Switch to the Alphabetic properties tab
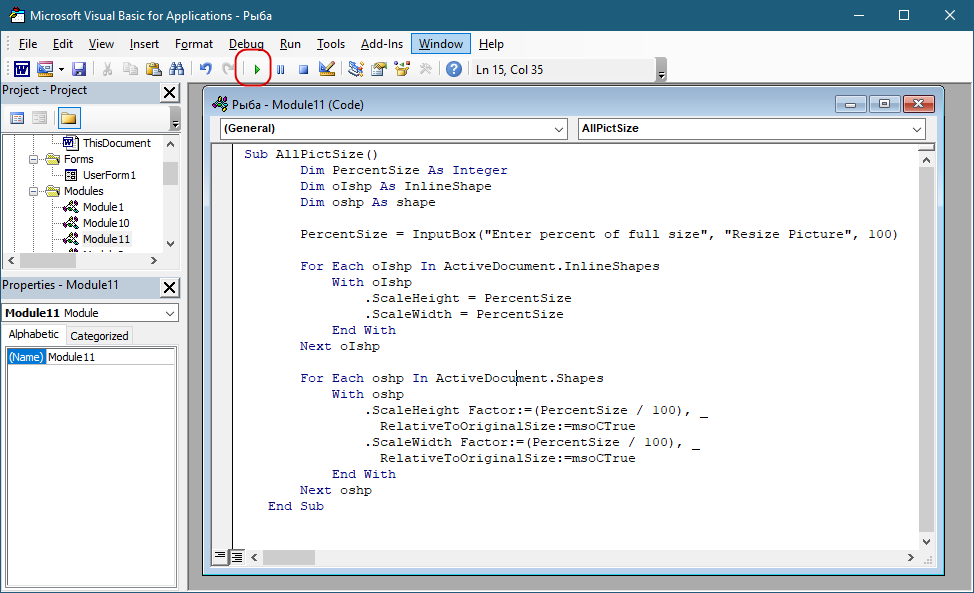 tap(34, 334)
